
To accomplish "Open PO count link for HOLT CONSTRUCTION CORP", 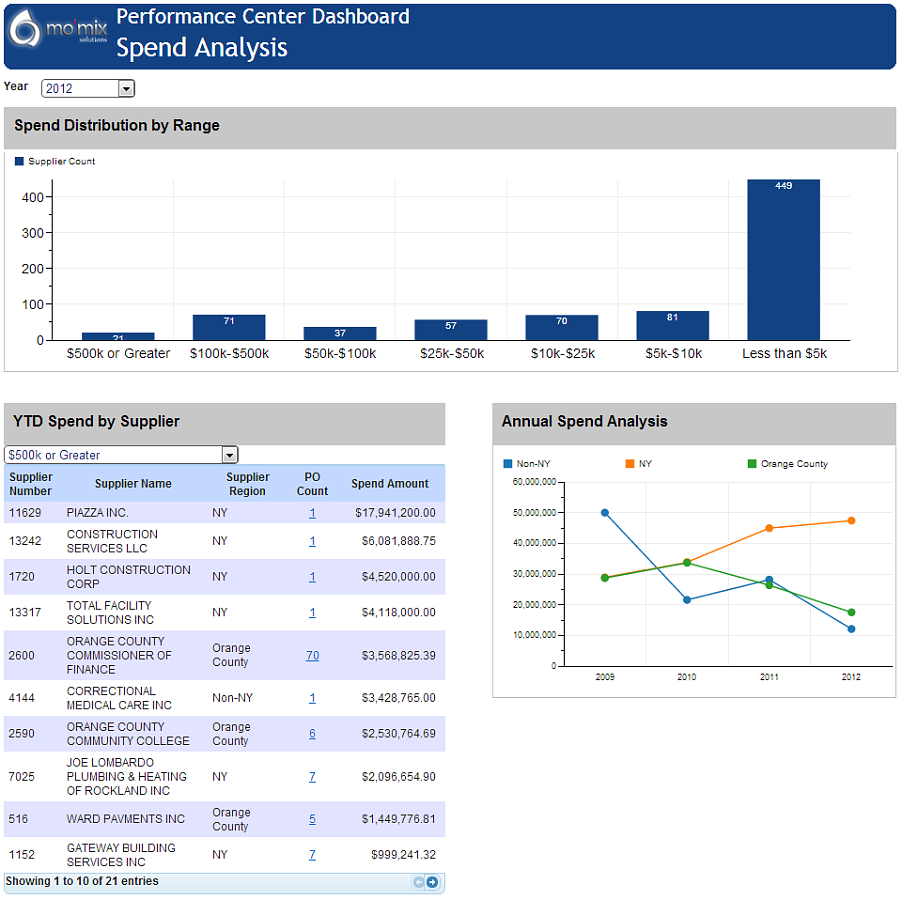I will coord(312,577).
